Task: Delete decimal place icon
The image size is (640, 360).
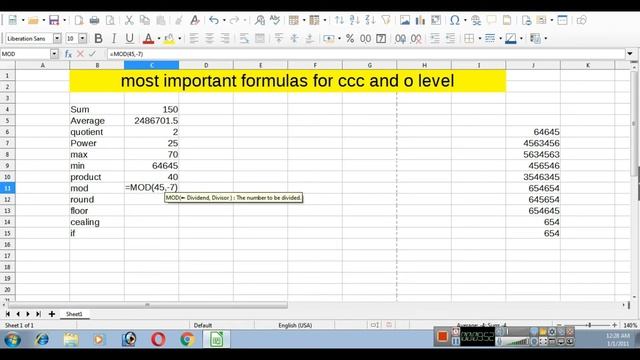Action: click(x=416, y=38)
